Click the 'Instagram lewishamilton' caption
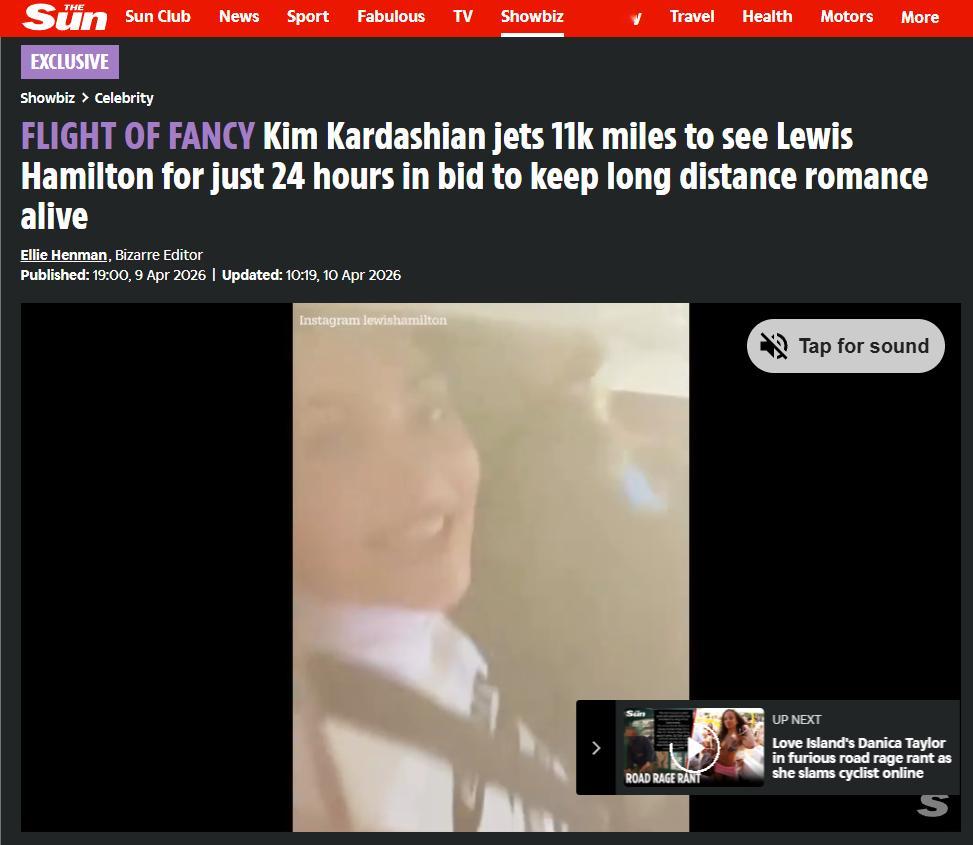Image resolution: width=973 pixels, height=845 pixels. 373,320
